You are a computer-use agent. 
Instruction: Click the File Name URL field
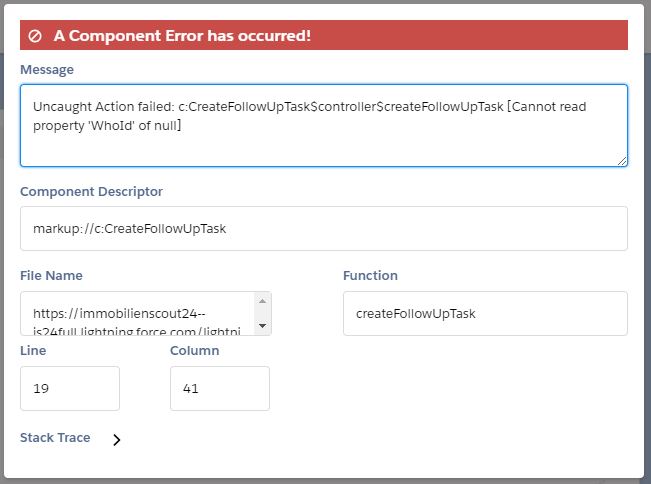point(140,313)
